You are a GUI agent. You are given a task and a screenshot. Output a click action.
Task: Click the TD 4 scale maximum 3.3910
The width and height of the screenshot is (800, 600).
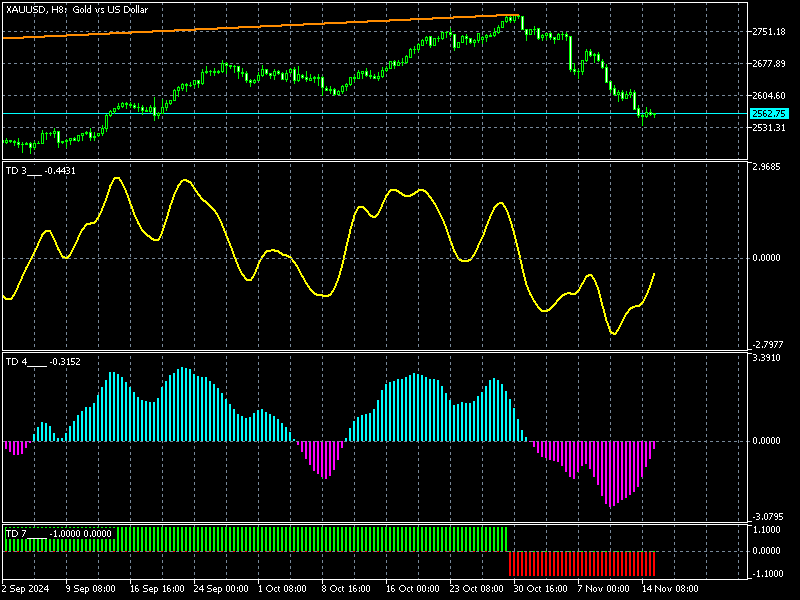766,358
